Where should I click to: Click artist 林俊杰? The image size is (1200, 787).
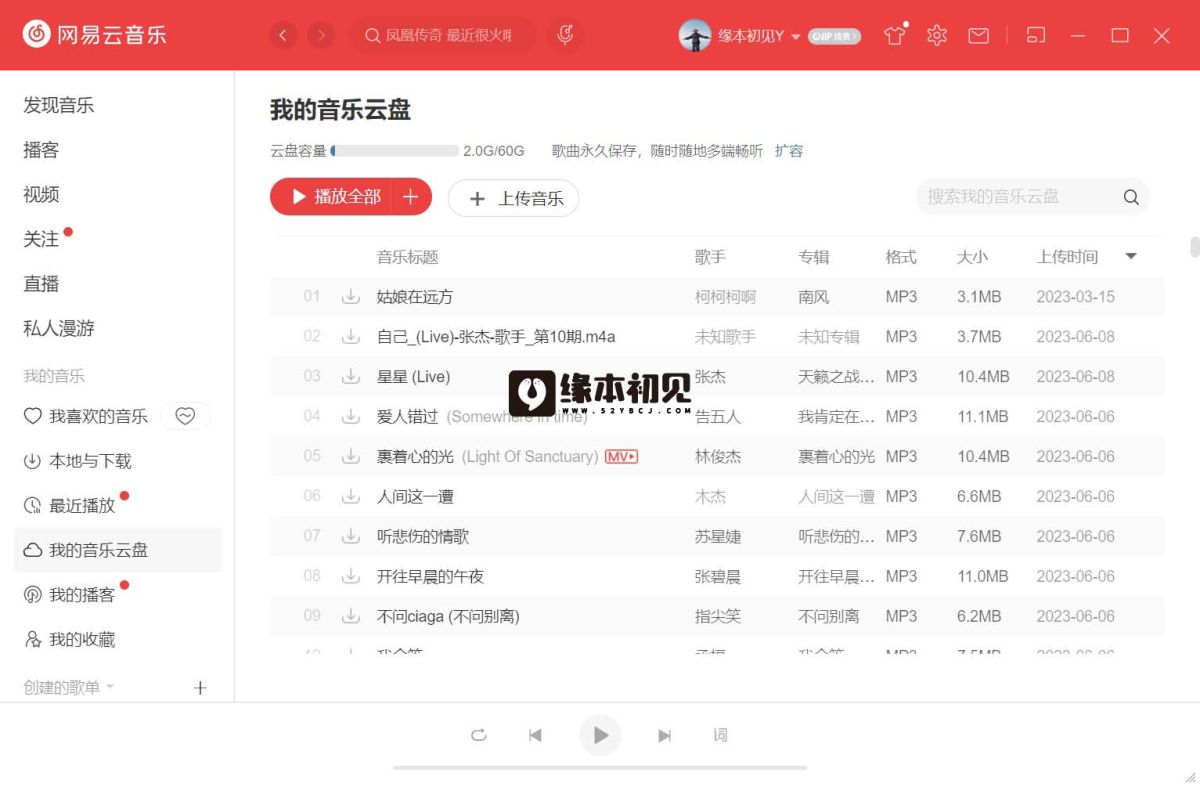pos(718,457)
